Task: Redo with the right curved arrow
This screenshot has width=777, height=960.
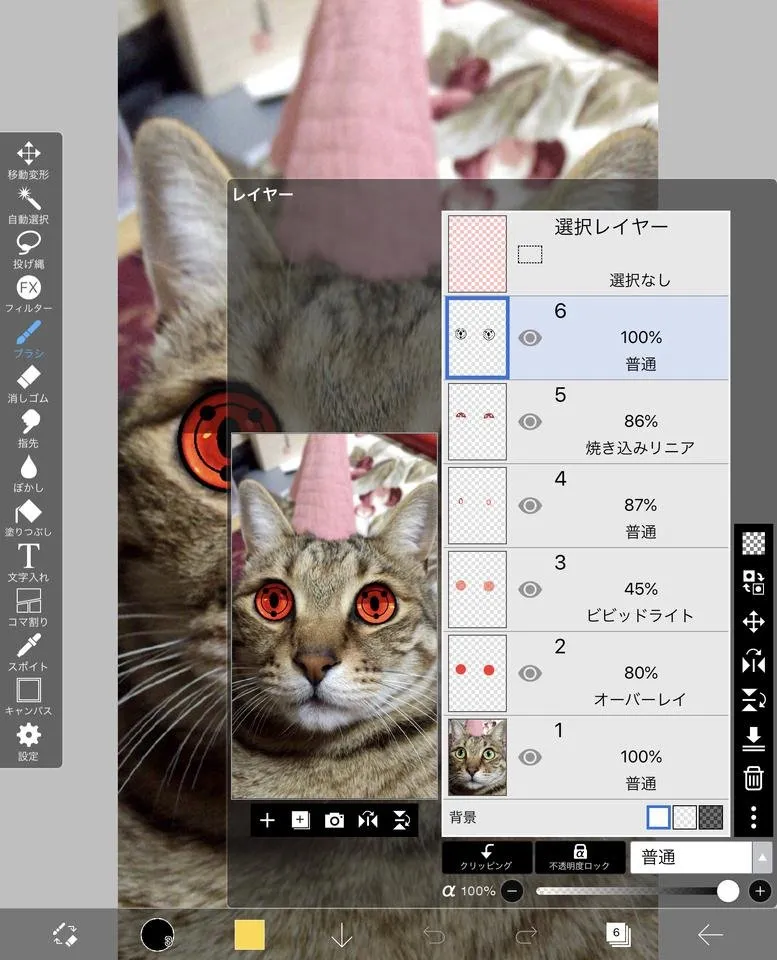Action: [x=526, y=935]
